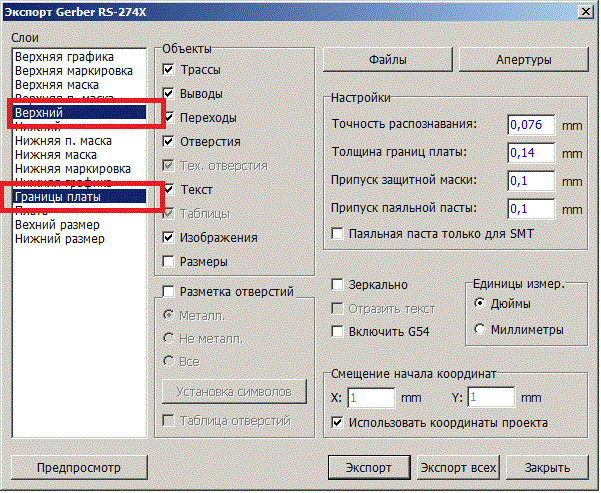
Task: Enable the Зеркально checkbox
Action: pyautogui.click(x=337, y=284)
